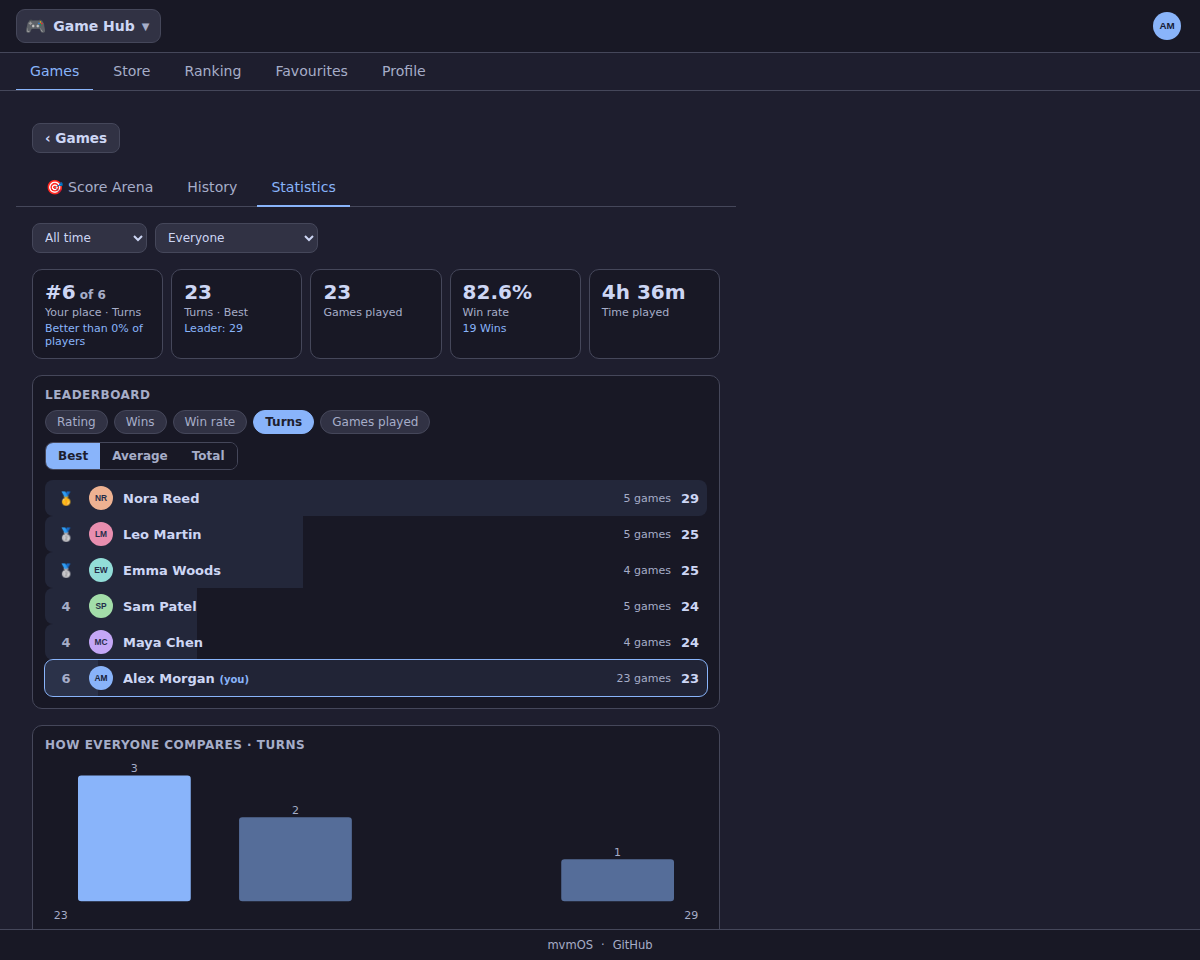
Task: Select the Rating leaderboard filter
Action: 76,422
